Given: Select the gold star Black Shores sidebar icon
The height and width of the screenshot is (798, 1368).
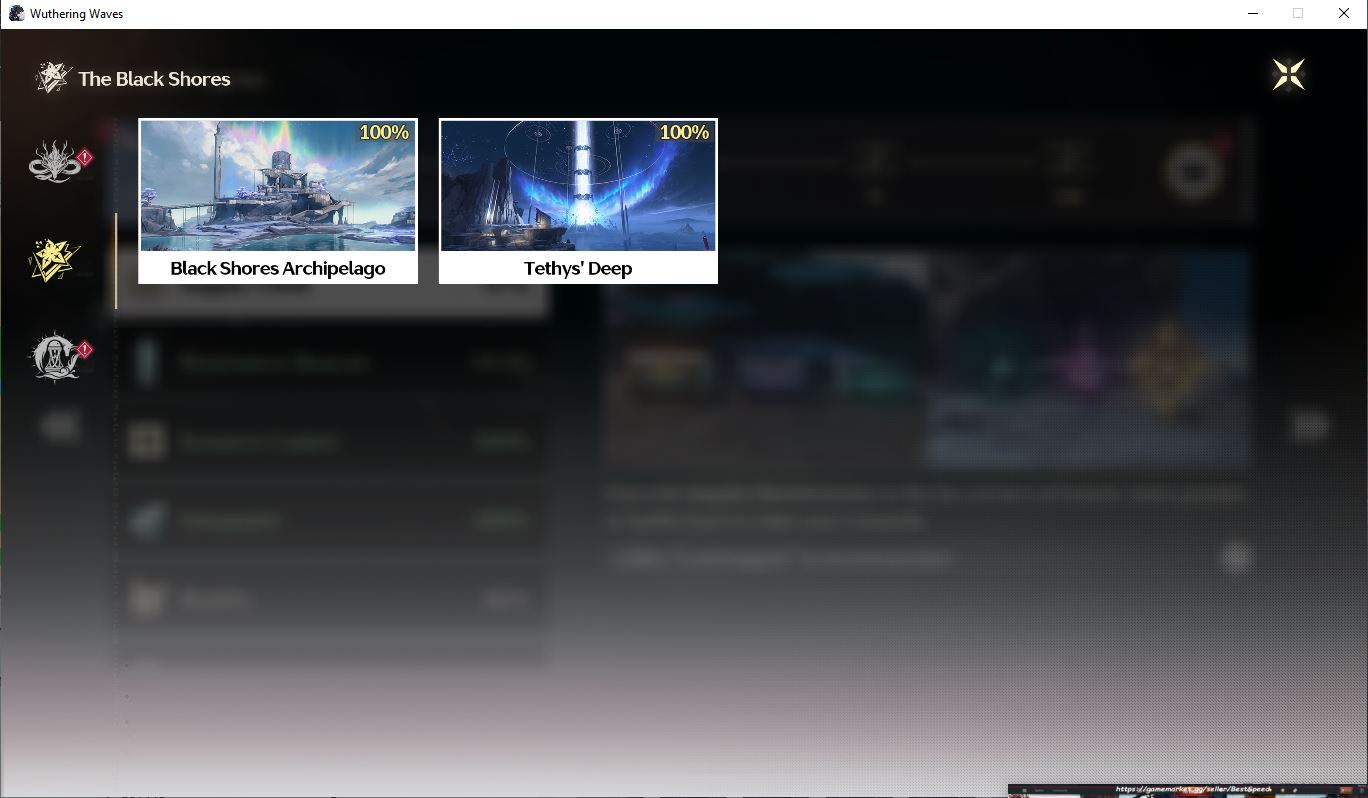Looking at the screenshot, I should tap(53, 260).
